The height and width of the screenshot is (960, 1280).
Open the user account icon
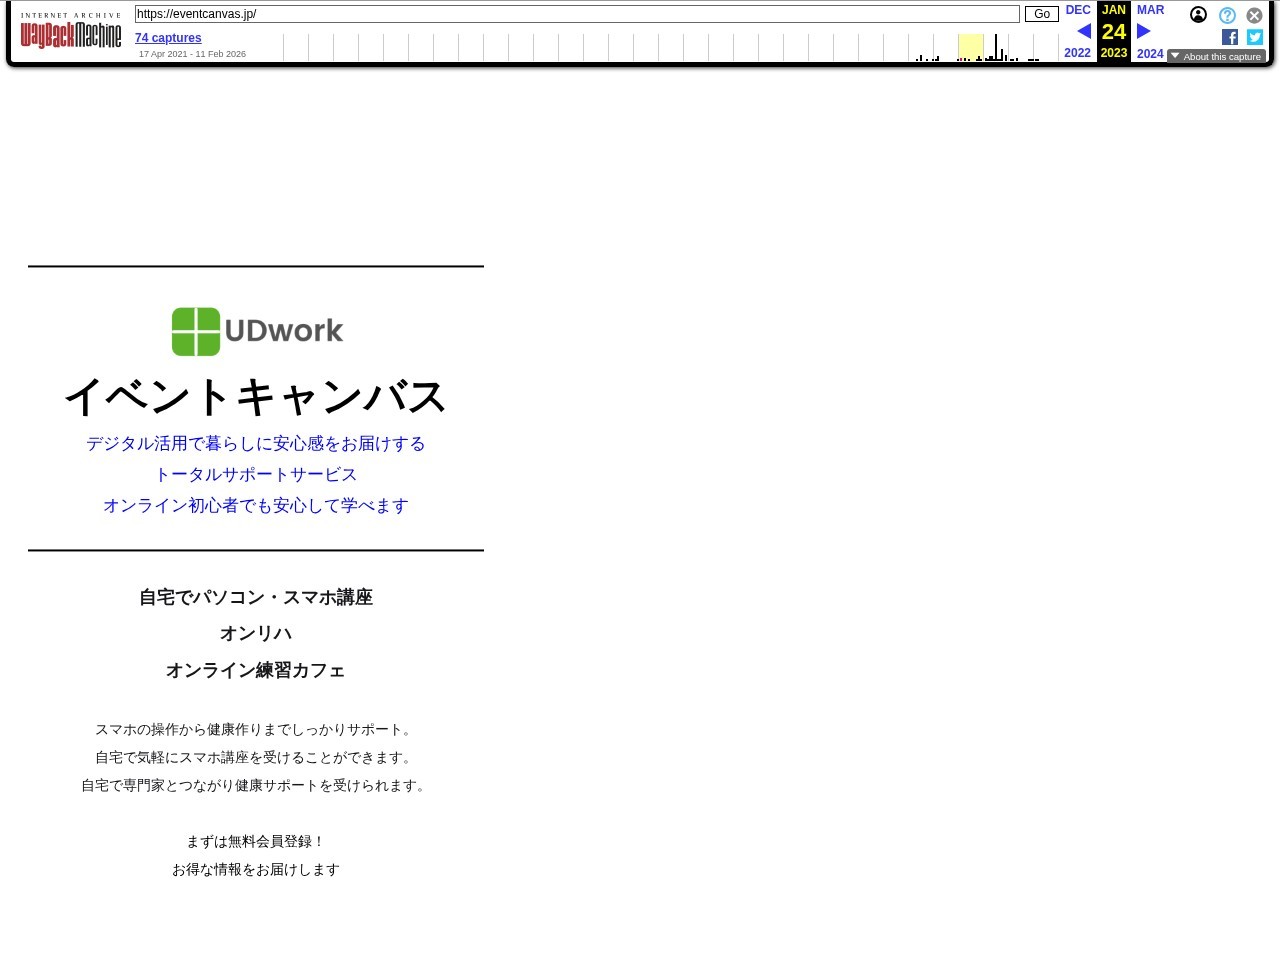[x=1198, y=15]
